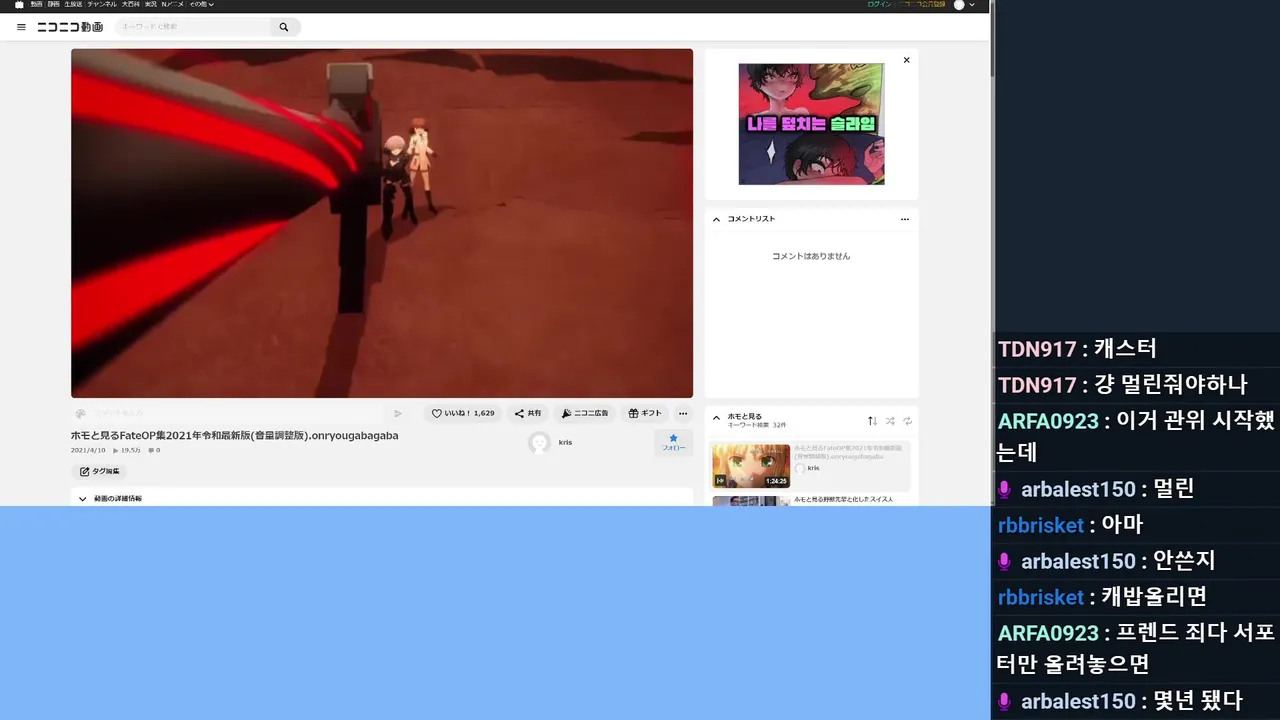Open the second playlist video thumbnail

tap(751, 501)
